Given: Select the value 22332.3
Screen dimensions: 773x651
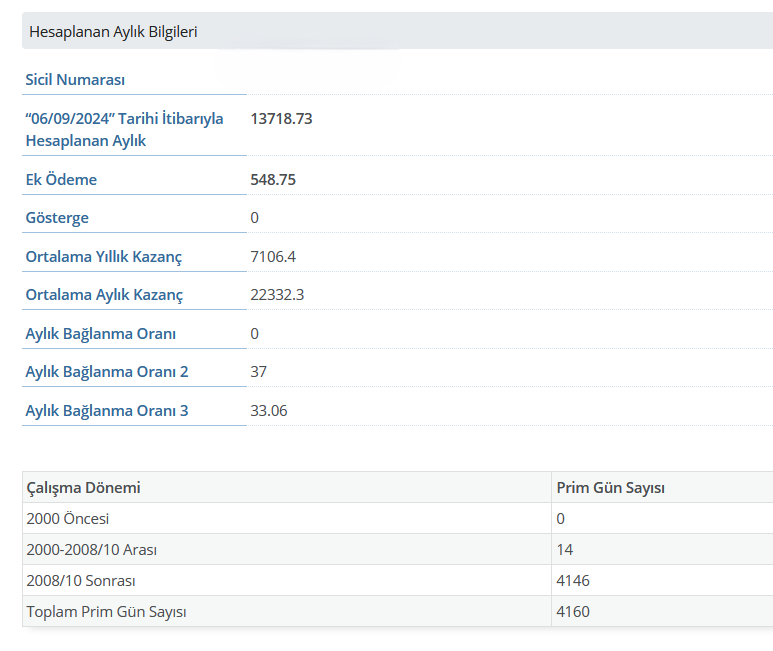Looking at the screenshot, I should click(x=277, y=295).
